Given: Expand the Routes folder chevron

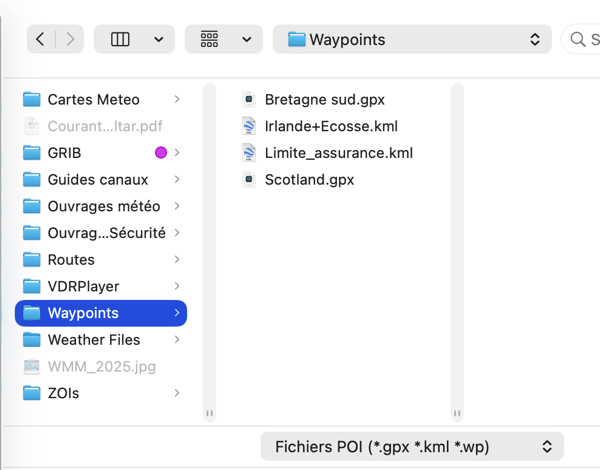Looking at the screenshot, I should pos(177,260).
